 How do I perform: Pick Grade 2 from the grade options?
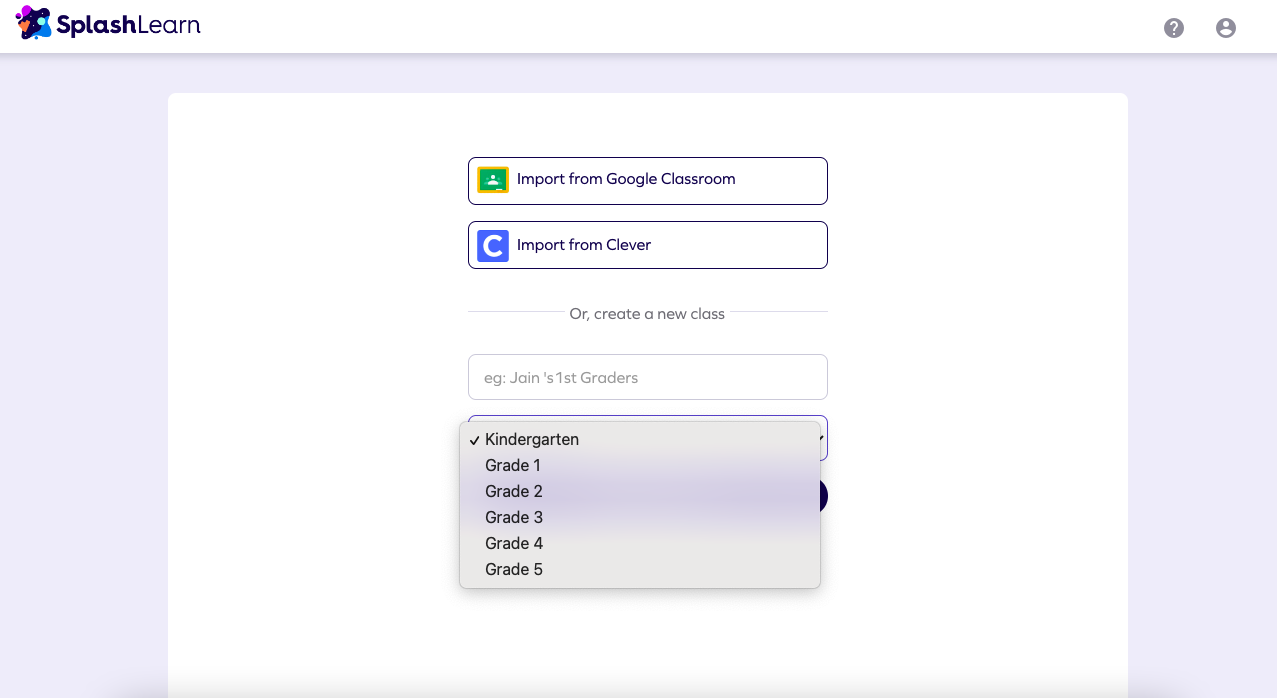pos(514,492)
